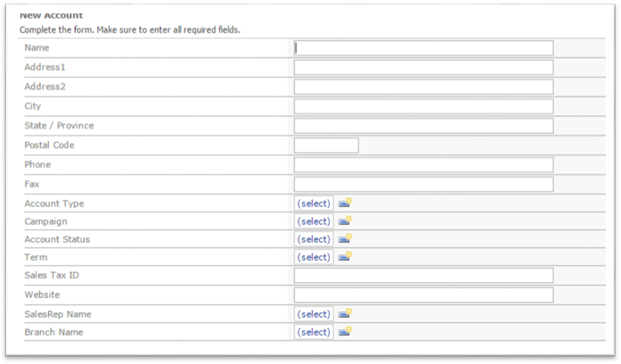621x364 pixels.
Task: Click the State / Province field
Action: click(x=424, y=126)
